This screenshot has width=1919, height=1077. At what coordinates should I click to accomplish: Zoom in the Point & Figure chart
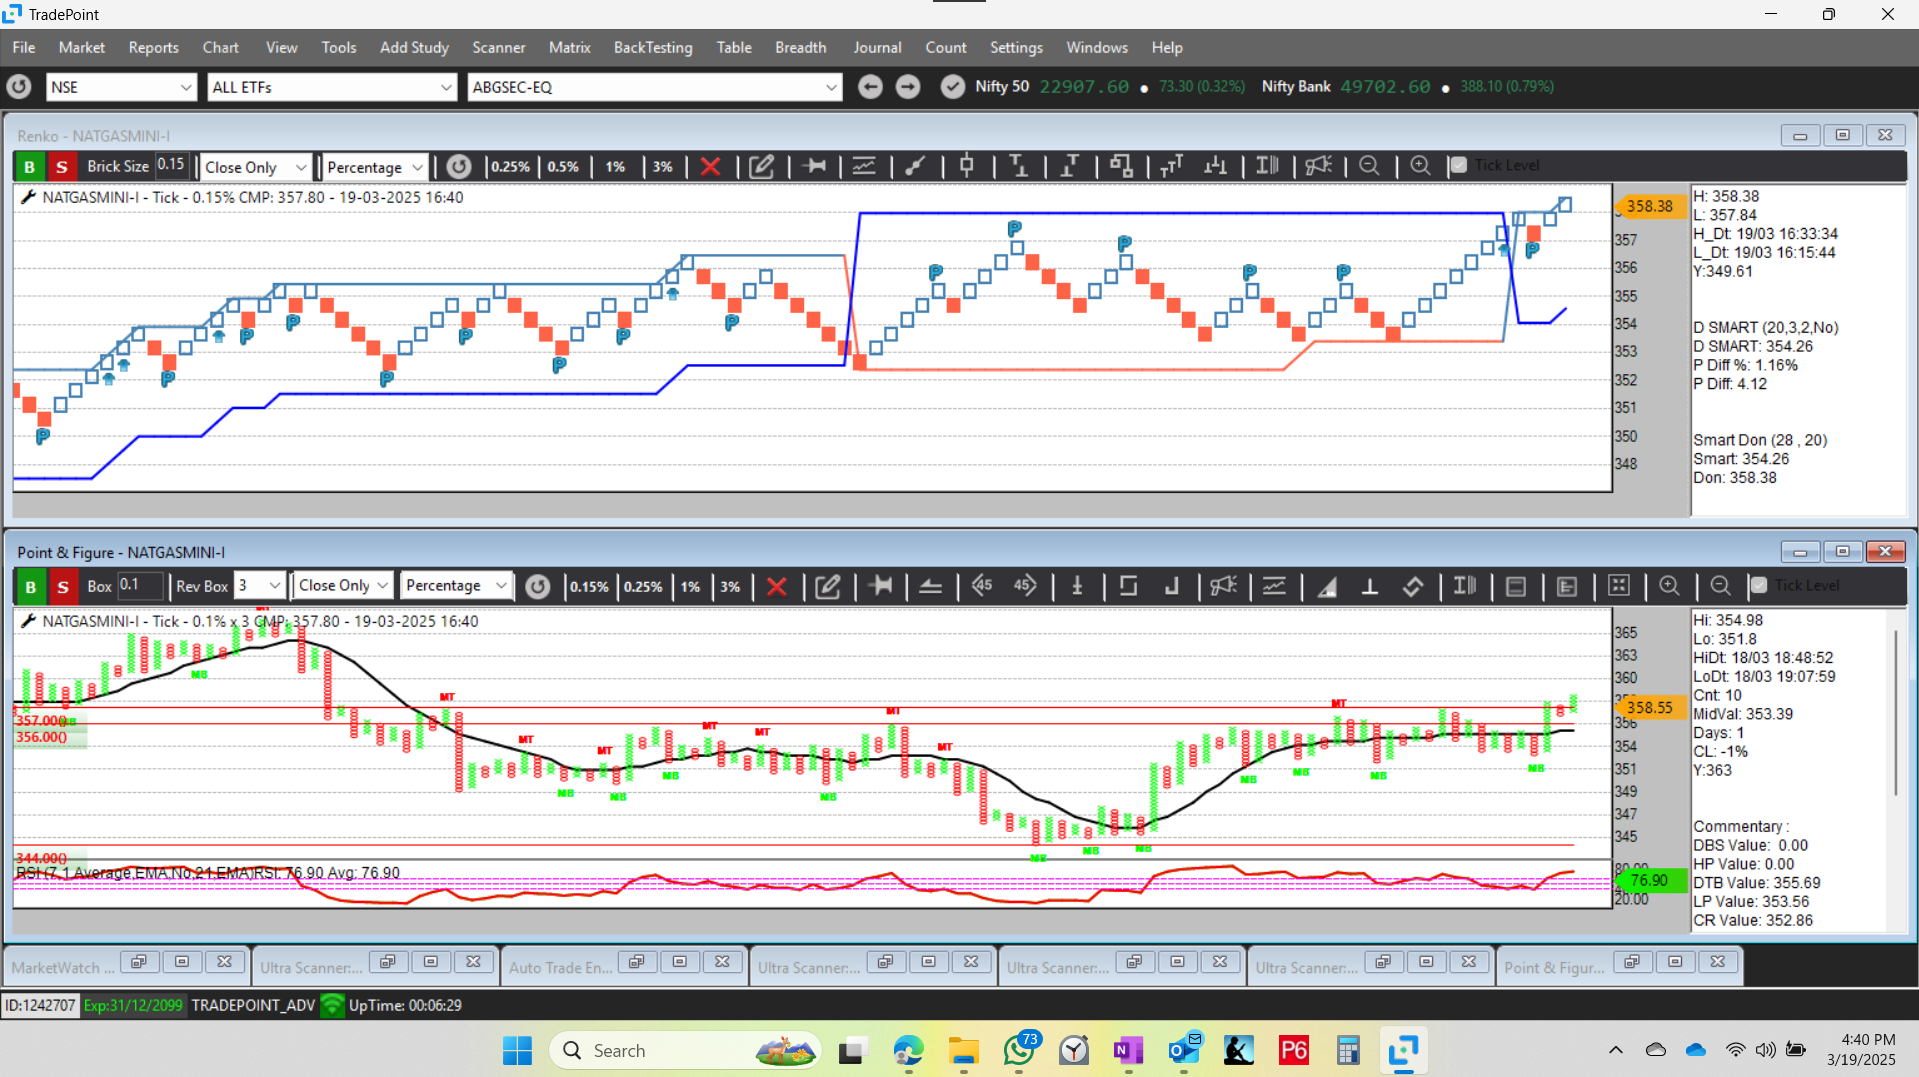(x=1669, y=586)
